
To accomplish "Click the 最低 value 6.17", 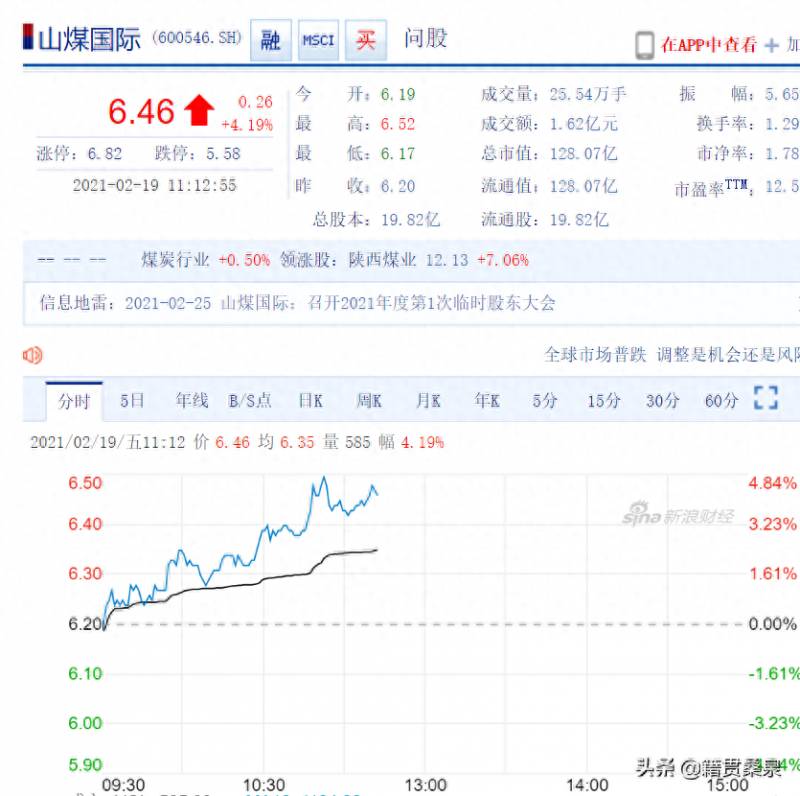I will point(398,154).
